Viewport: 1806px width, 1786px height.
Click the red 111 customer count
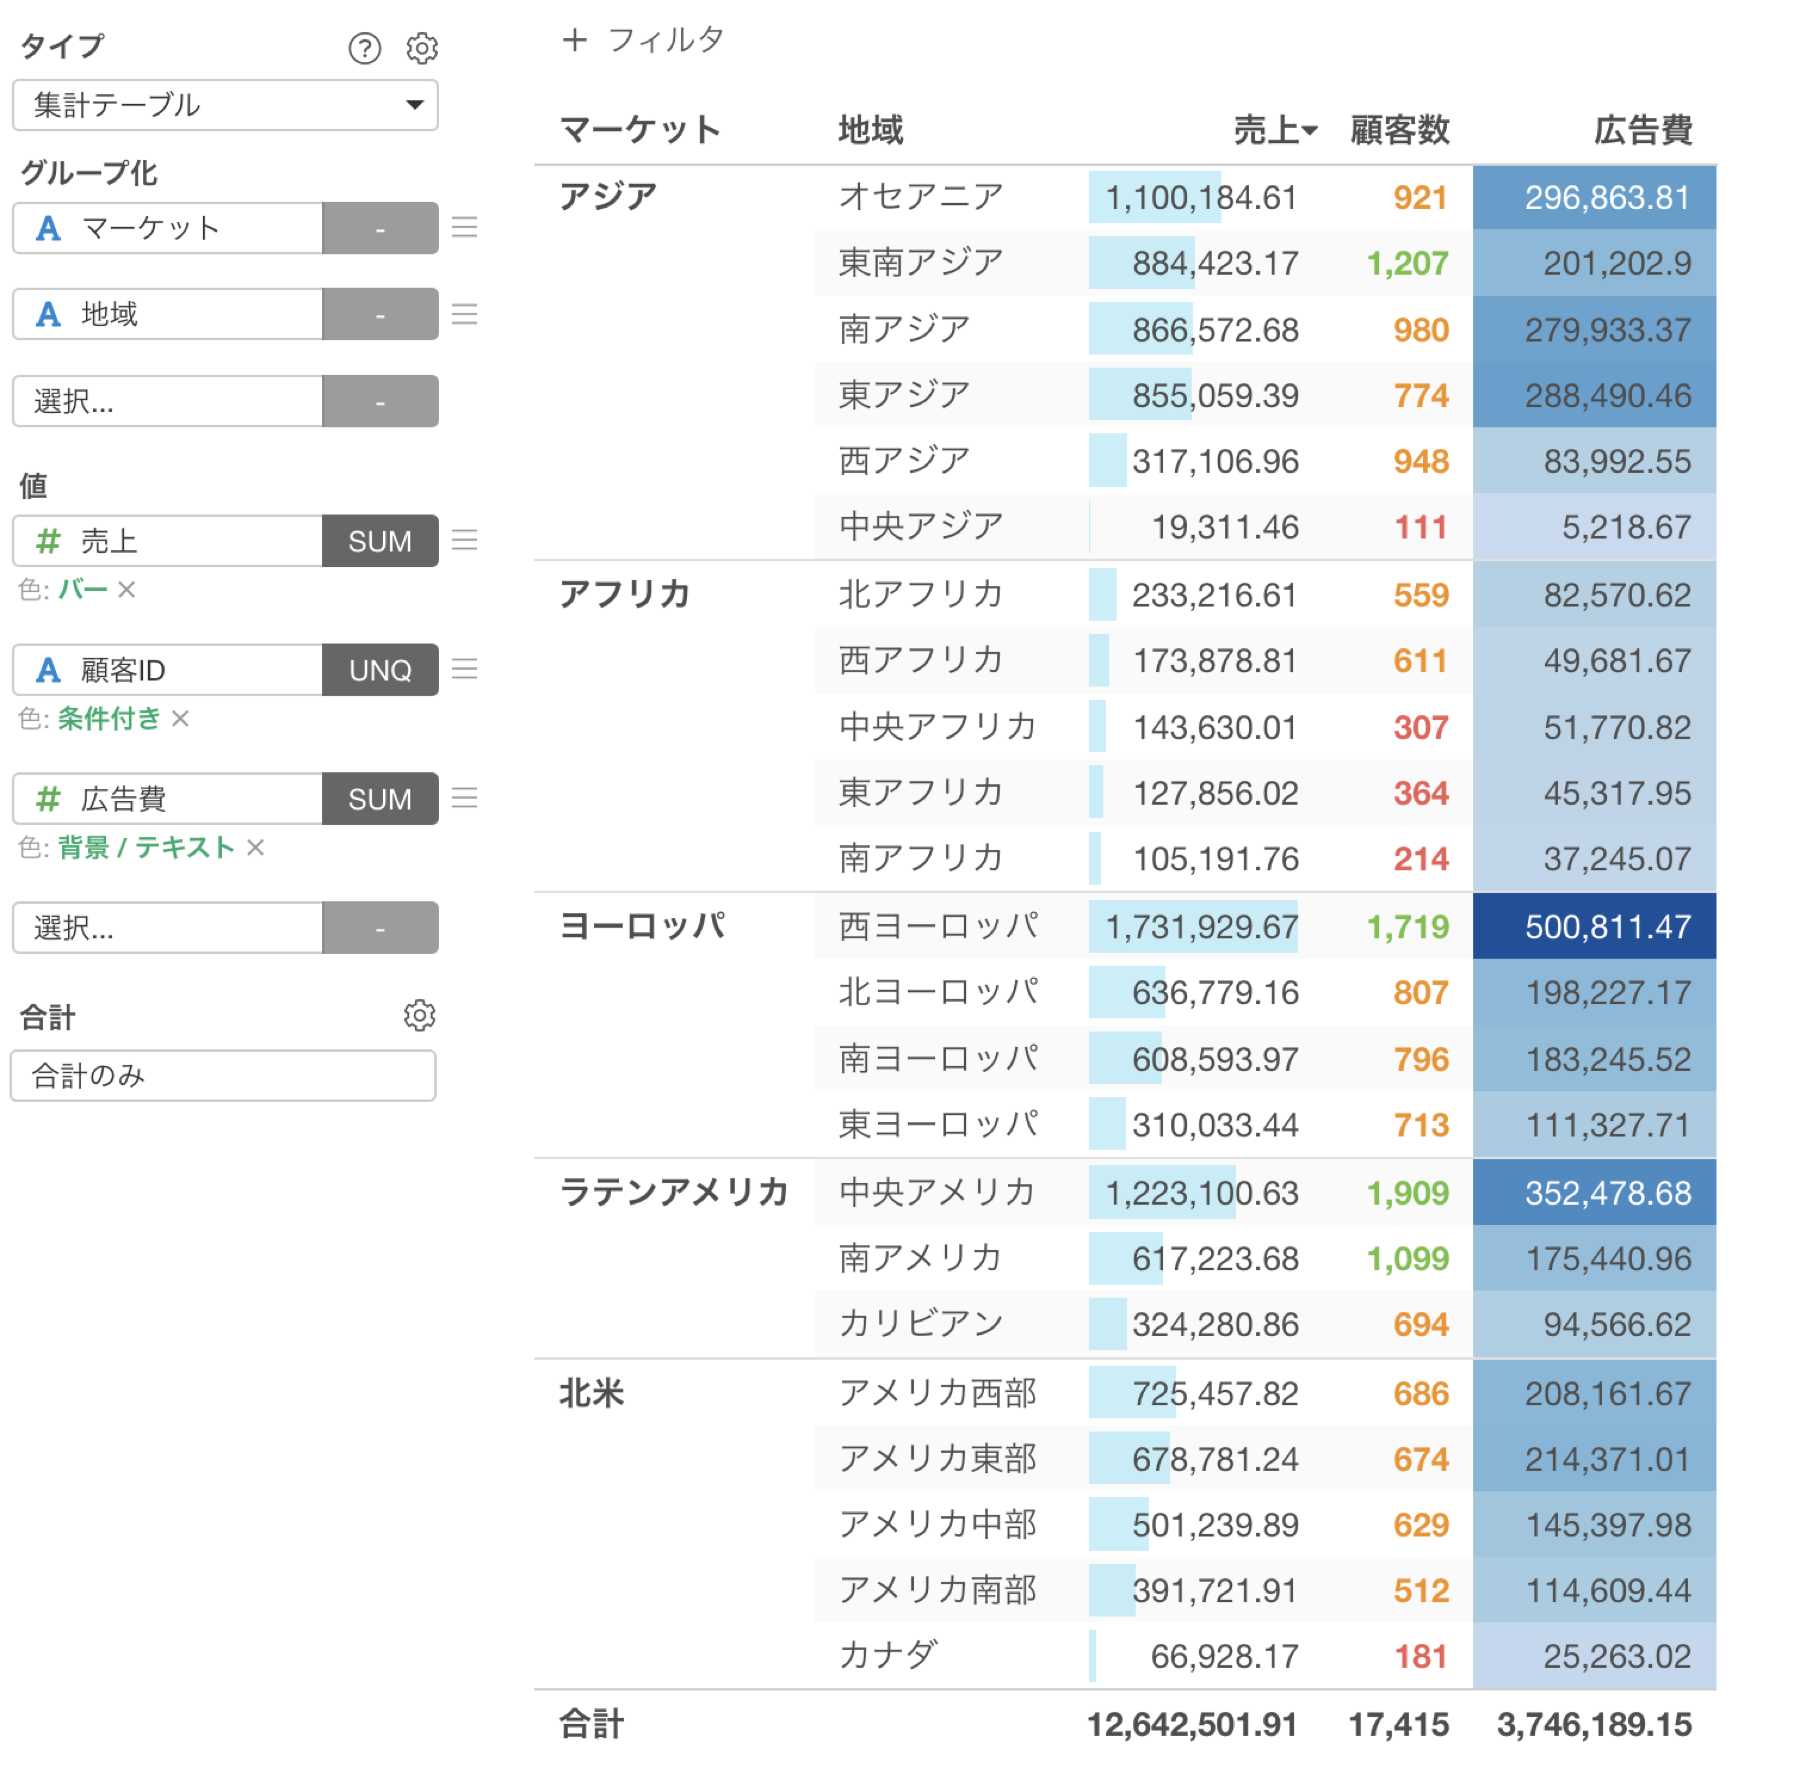pos(1421,526)
